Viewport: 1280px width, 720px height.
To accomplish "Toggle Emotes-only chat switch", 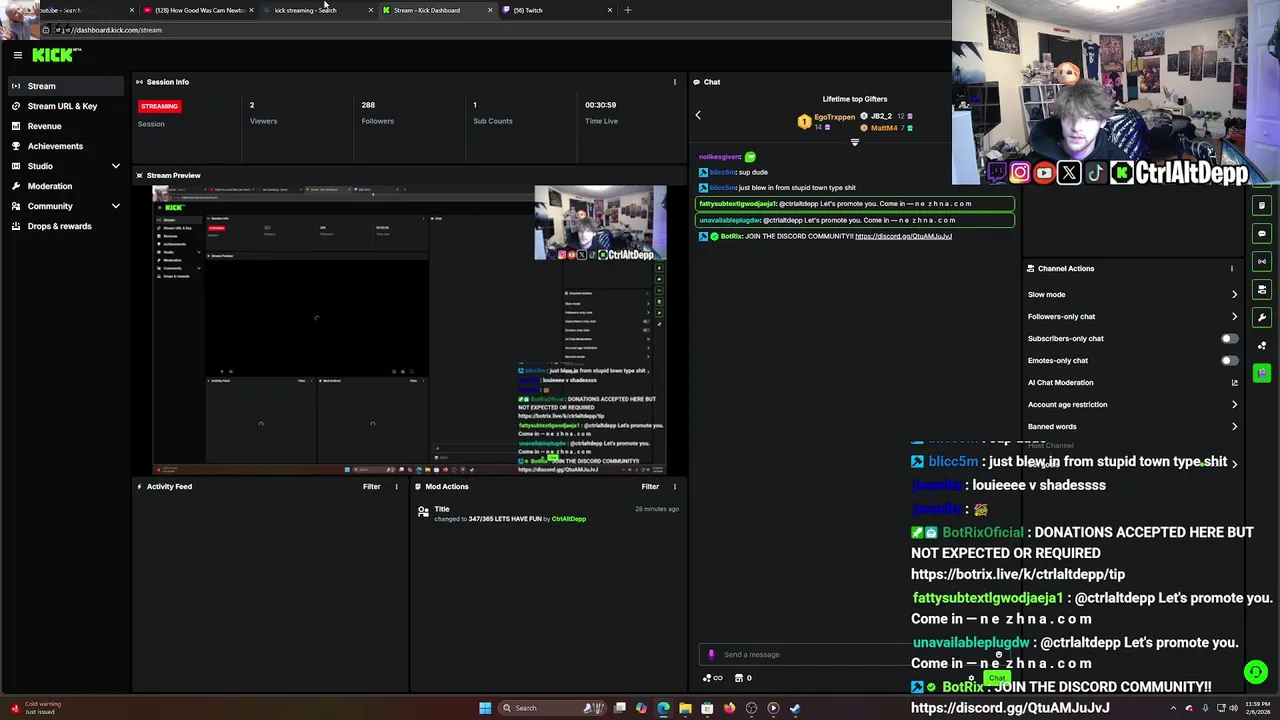I will point(1229,361).
